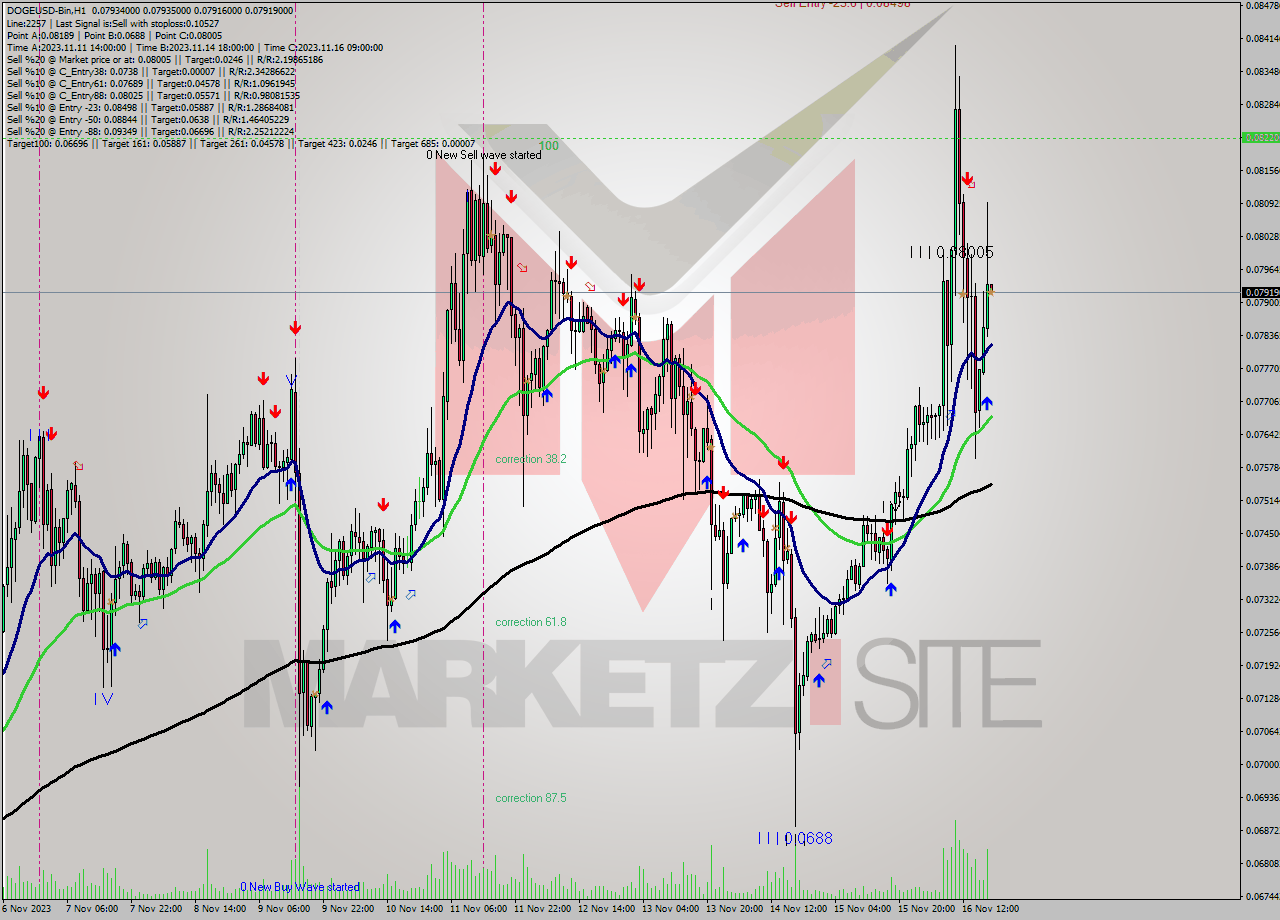
Task: Click the 0.07642 price axis value
Action: (x=1262, y=434)
